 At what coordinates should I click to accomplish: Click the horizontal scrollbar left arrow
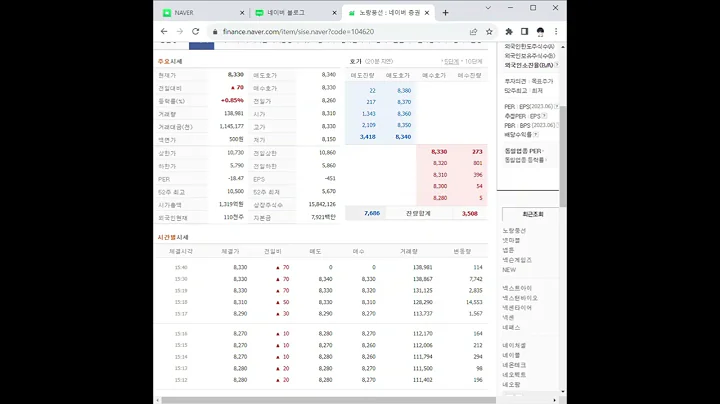pyautogui.click(x=158, y=400)
